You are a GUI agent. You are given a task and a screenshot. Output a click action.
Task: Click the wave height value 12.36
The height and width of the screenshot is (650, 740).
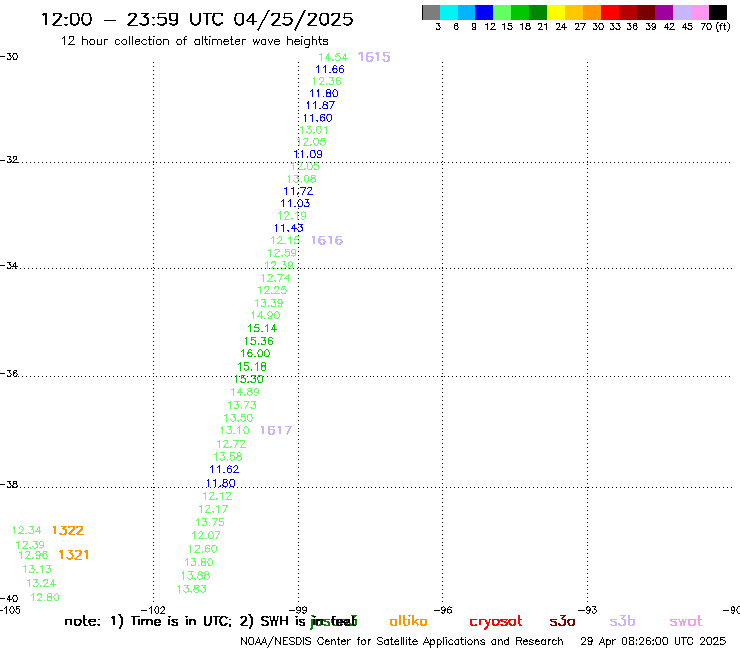tap(327, 81)
